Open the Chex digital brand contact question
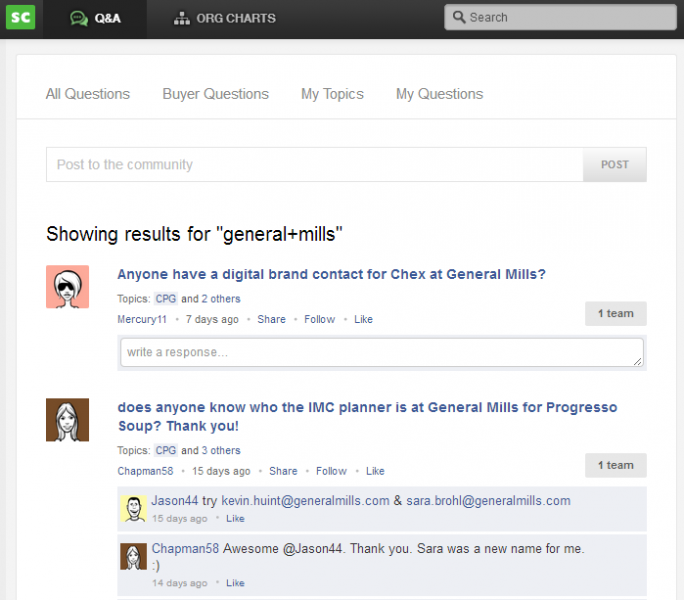 click(x=332, y=274)
